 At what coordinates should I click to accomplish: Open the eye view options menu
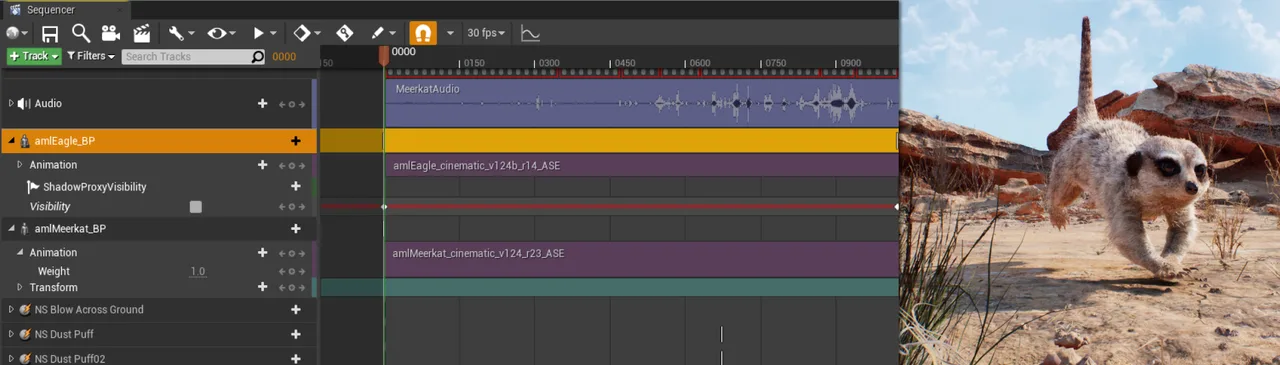point(221,33)
